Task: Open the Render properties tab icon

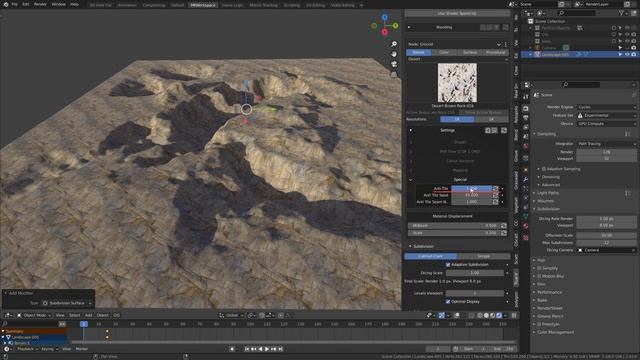Action: point(526,108)
